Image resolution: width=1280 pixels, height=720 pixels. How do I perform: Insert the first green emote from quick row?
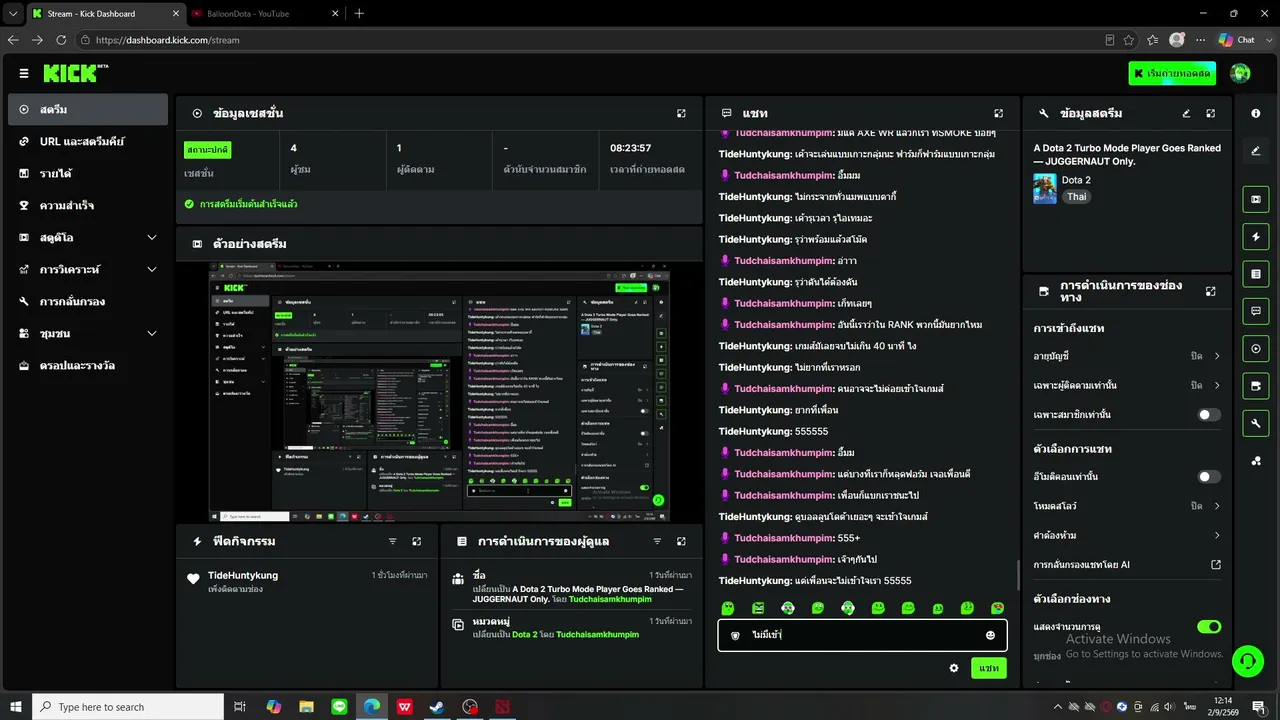728,608
